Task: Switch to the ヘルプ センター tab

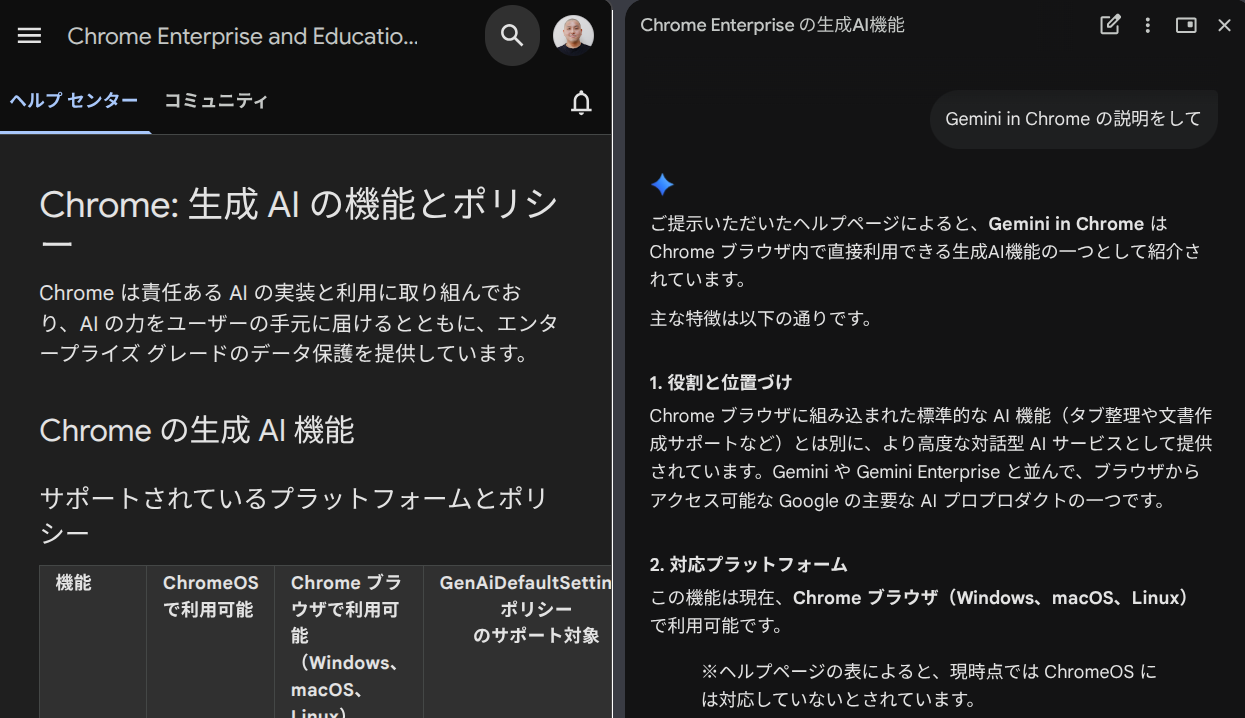Action: click(74, 101)
